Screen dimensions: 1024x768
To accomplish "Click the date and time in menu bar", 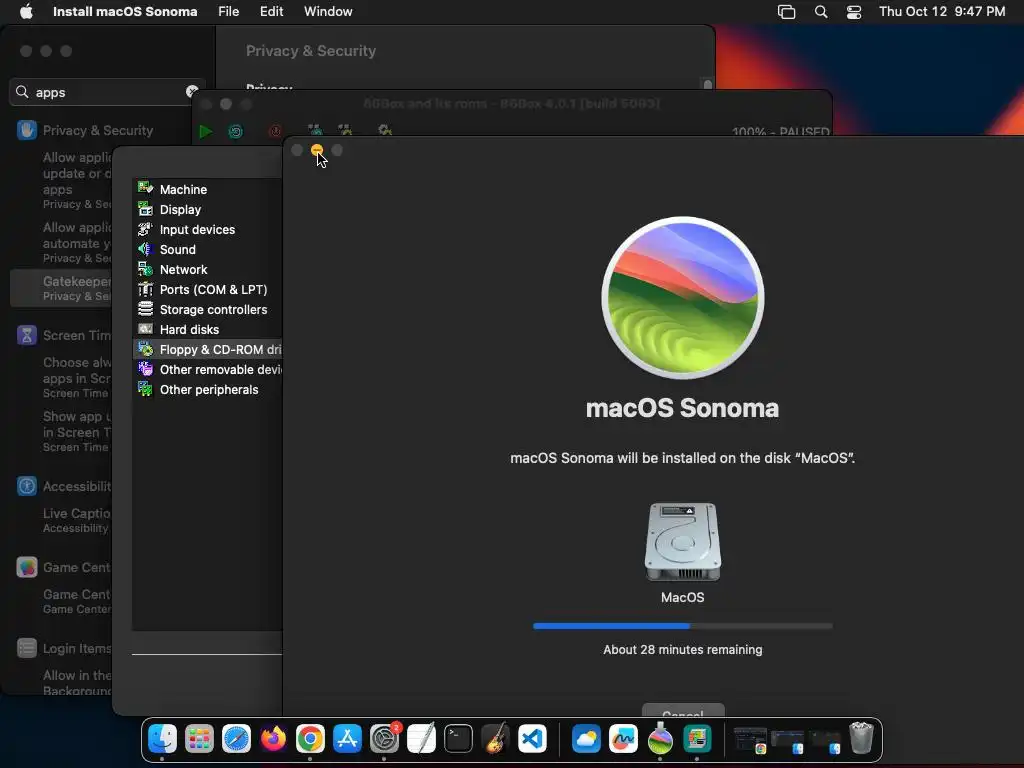I will (x=942, y=12).
